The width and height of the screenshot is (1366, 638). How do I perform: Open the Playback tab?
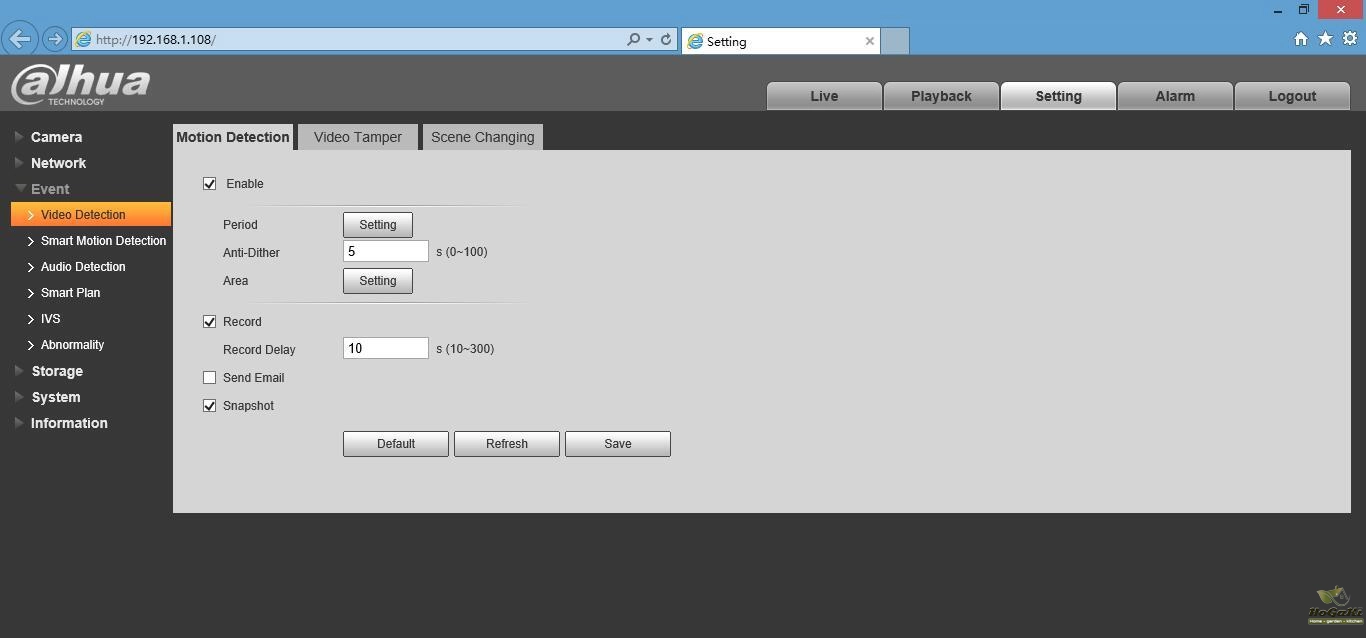coord(941,96)
